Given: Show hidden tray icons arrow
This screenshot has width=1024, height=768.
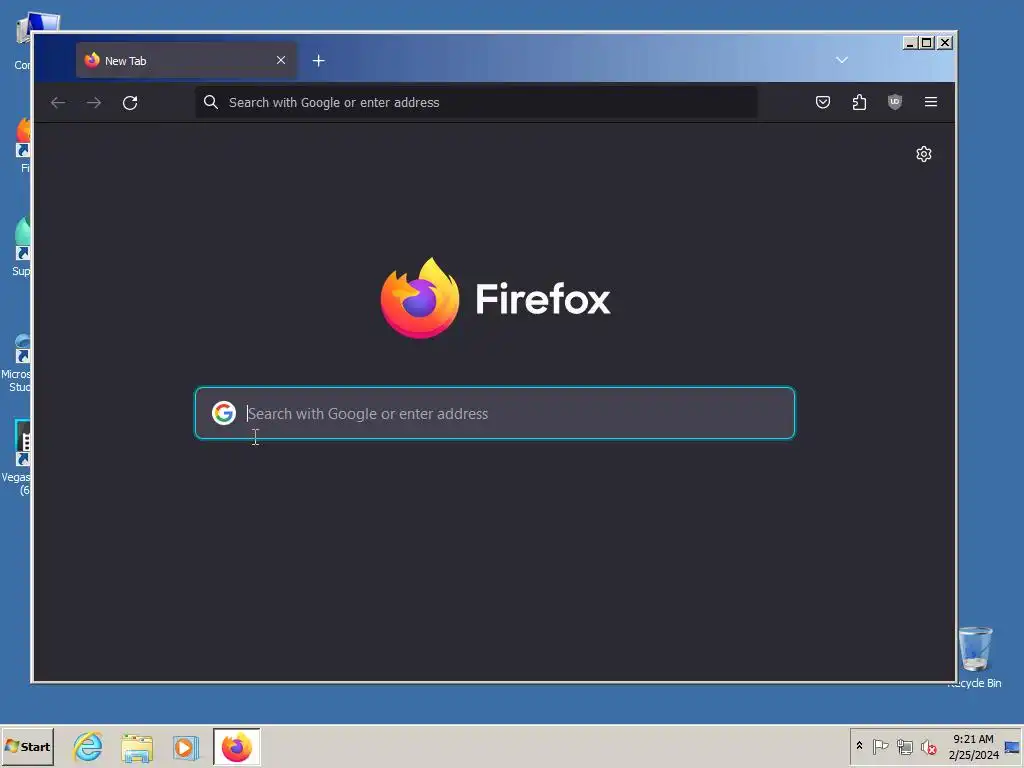Looking at the screenshot, I should 859,746.
